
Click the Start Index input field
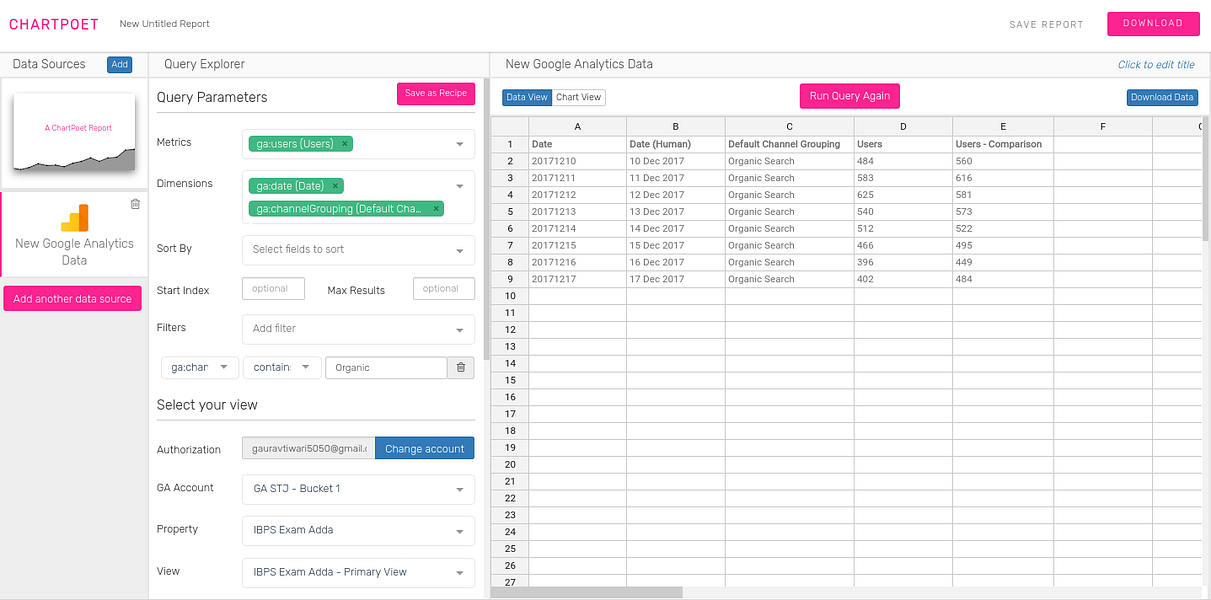click(x=273, y=289)
